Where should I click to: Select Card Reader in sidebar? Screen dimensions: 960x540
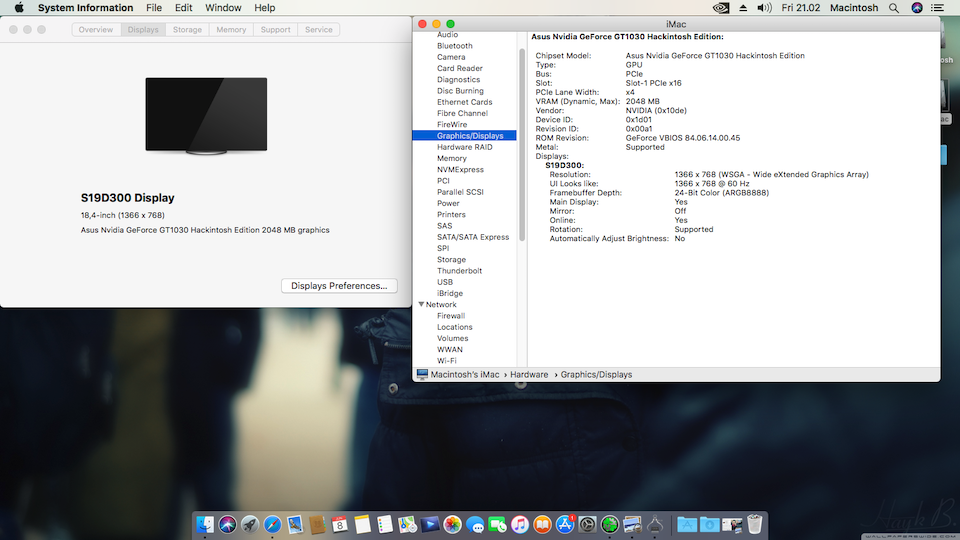coord(459,69)
